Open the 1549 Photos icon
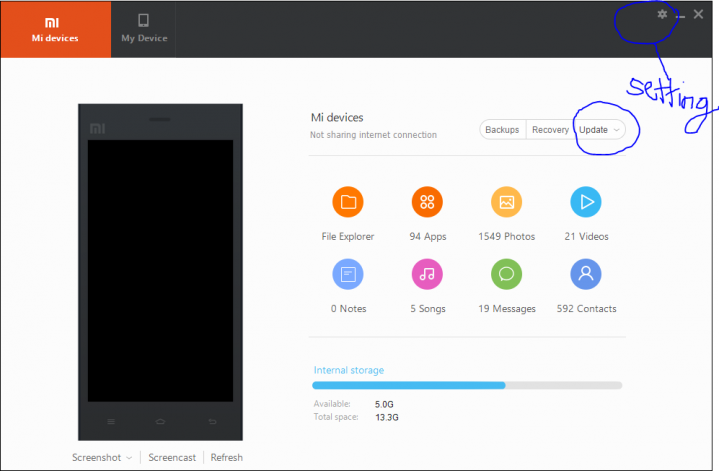Screen dimensions: 719x471 (507, 202)
